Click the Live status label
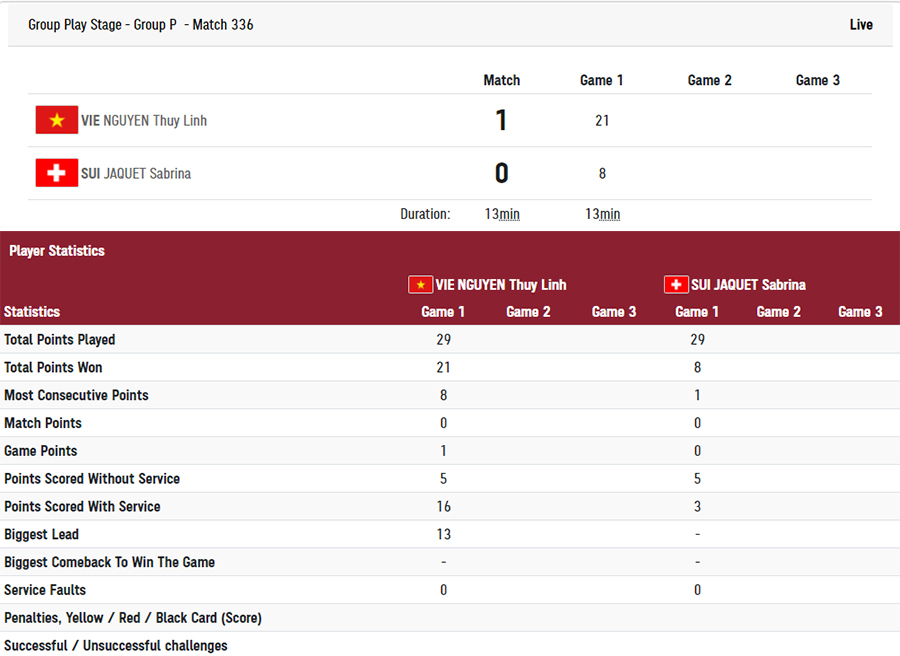This screenshot has height=656, width=900. 861,25
